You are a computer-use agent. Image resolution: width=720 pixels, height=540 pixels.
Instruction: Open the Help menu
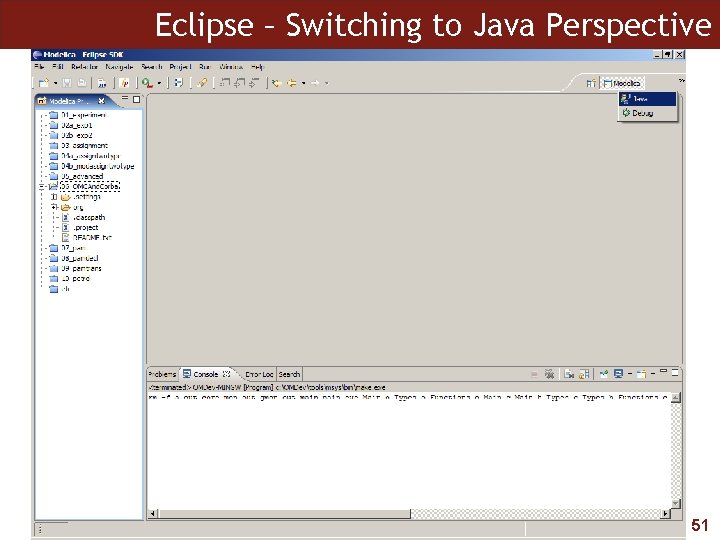(258, 67)
